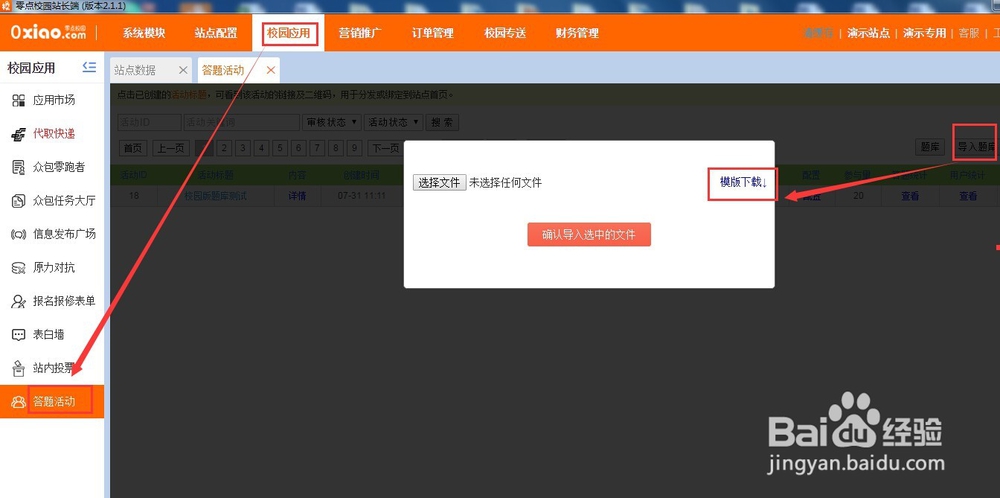This screenshot has height=498, width=1000.
Task: Click the 搜索 button
Action: click(442, 122)
